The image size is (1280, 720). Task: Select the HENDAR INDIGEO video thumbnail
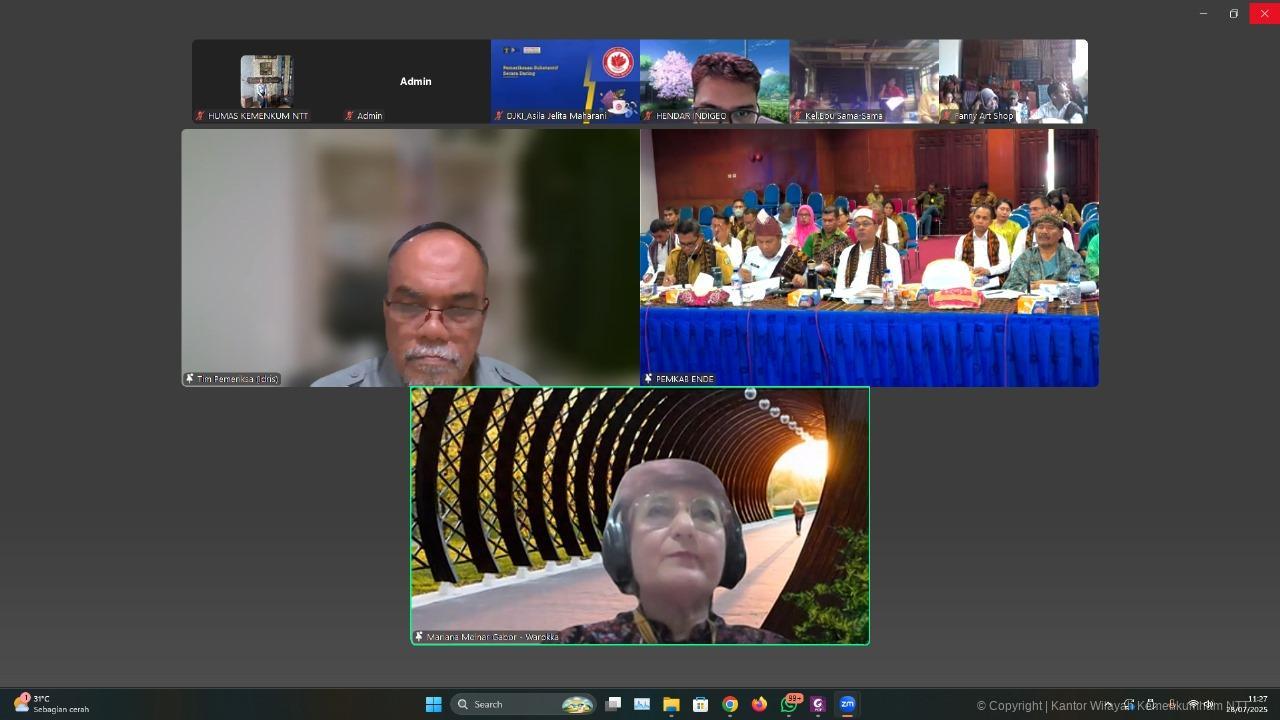pos(714,82)
